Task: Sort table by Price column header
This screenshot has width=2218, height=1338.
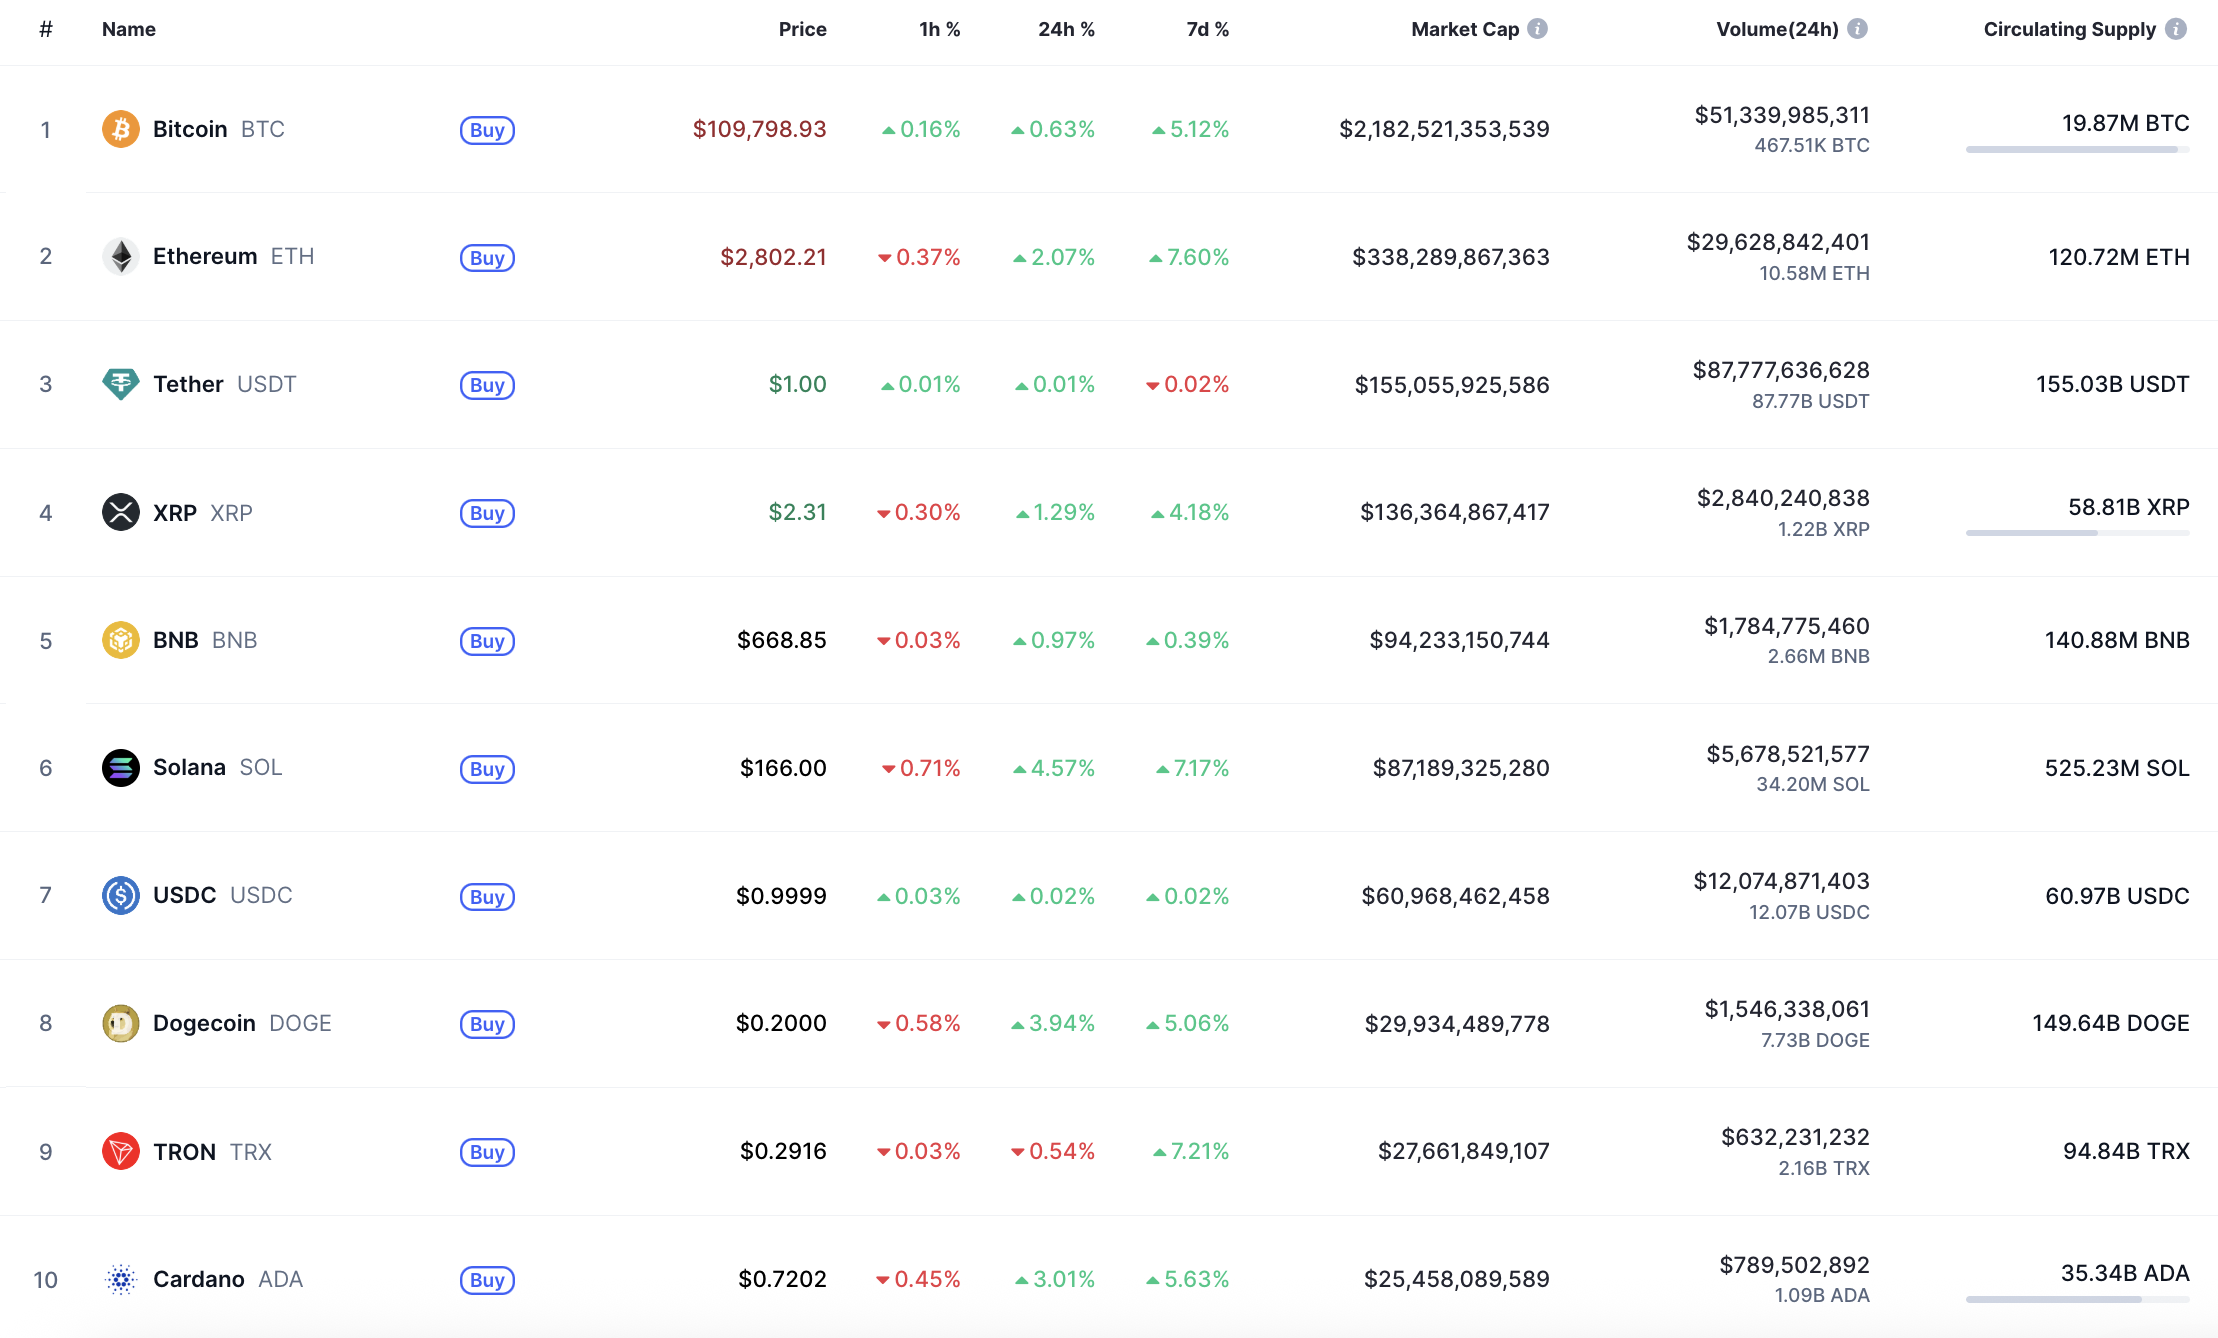Action: [x=802, y=29]
